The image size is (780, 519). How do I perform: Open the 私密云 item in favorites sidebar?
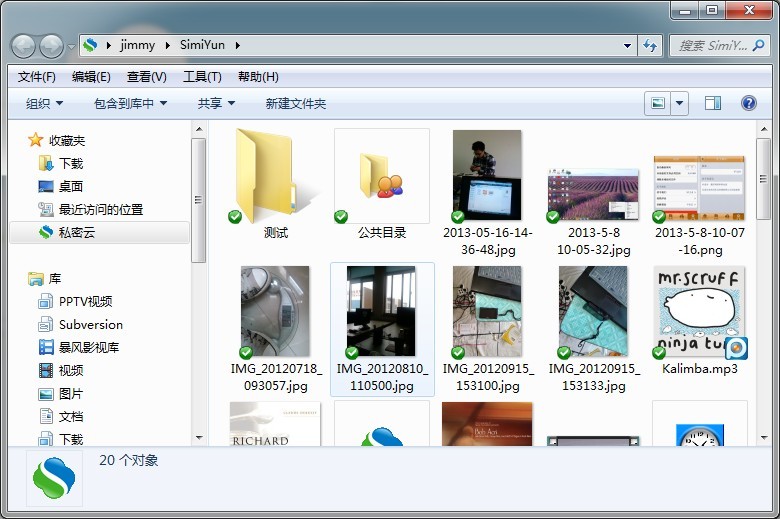76,232
